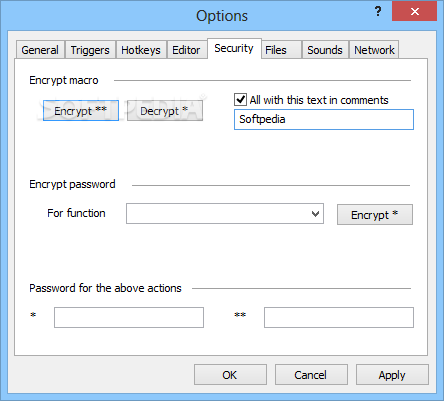
Task: Go to the Editor tab
Action: click(186, 50)
